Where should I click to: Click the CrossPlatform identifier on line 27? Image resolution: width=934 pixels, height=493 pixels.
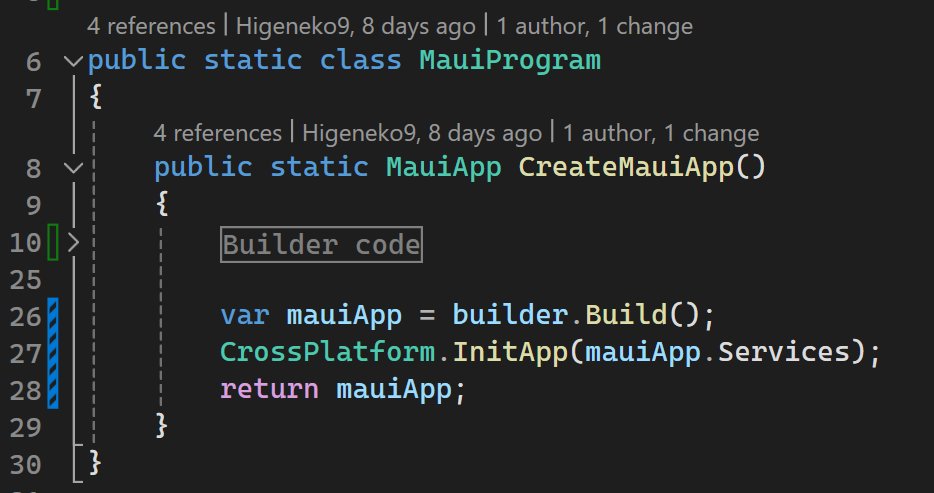(x=328, y=352)
